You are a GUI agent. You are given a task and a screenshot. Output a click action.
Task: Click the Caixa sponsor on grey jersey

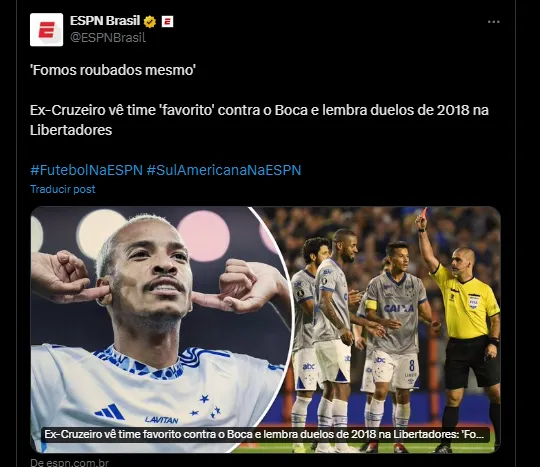(x=398, y=308)
